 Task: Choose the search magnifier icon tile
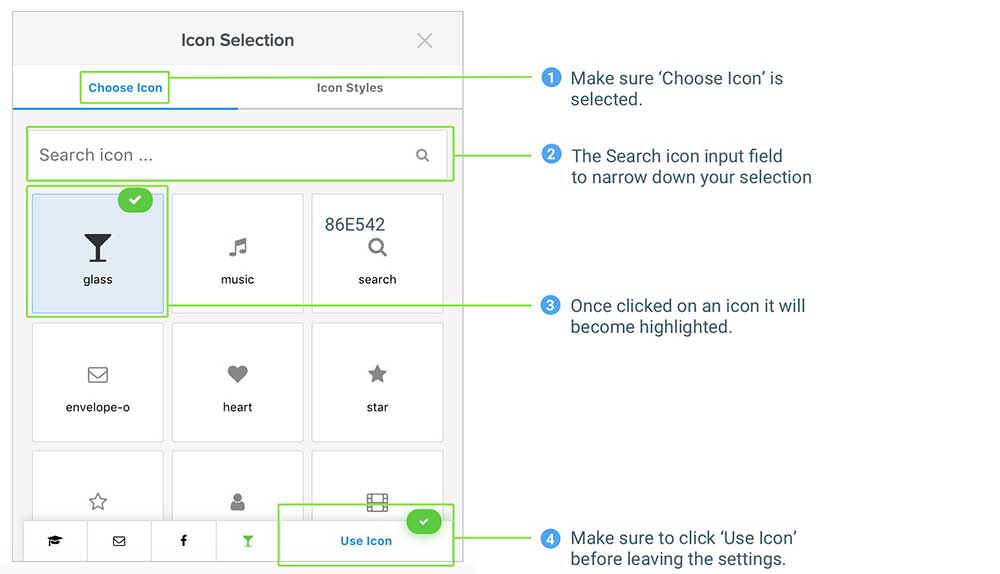[x=377, y=254]
